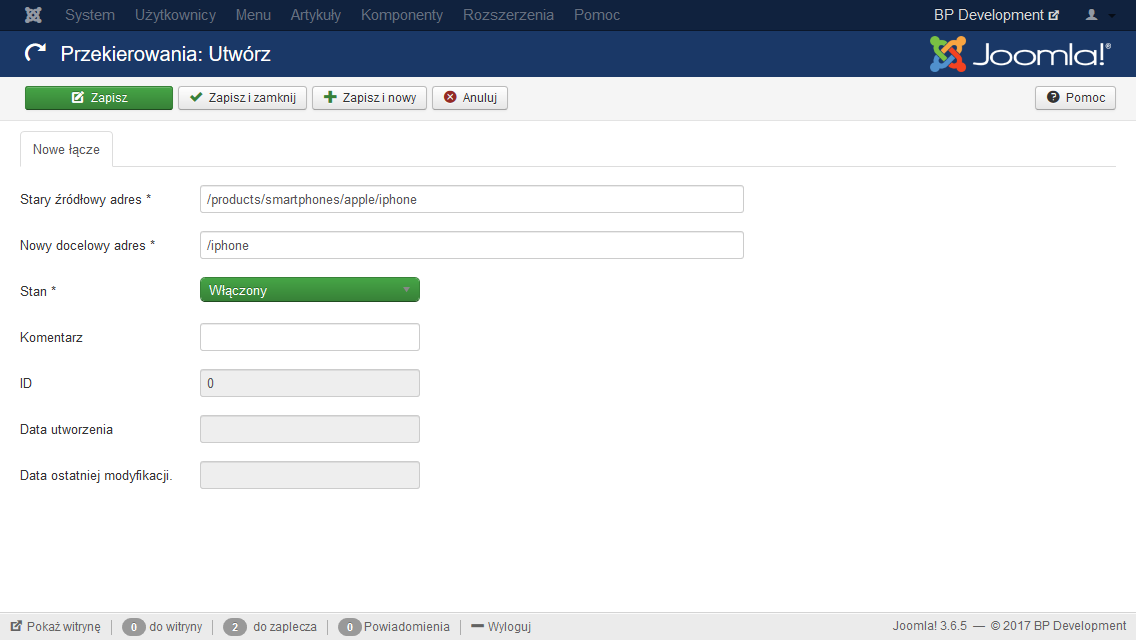Screen dimensions: 1136x640
Task: Click Zapisz i nowy button
Action: (x=370, y=98)
